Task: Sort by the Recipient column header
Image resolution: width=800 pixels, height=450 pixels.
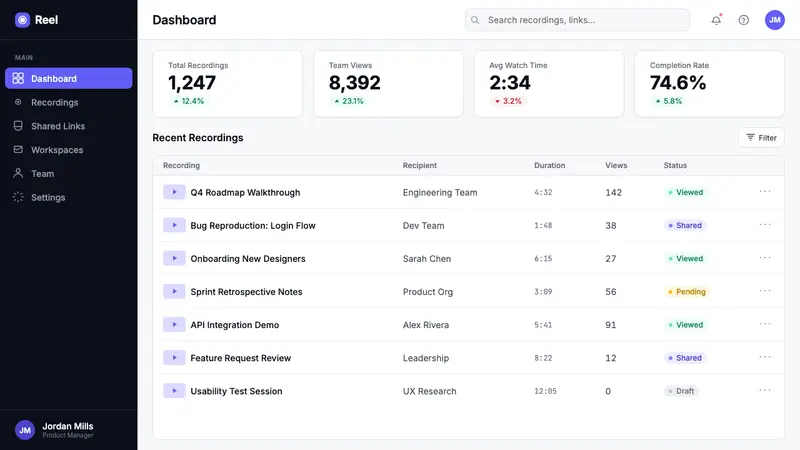Action: pyautogui.click(x=419, y=165)
